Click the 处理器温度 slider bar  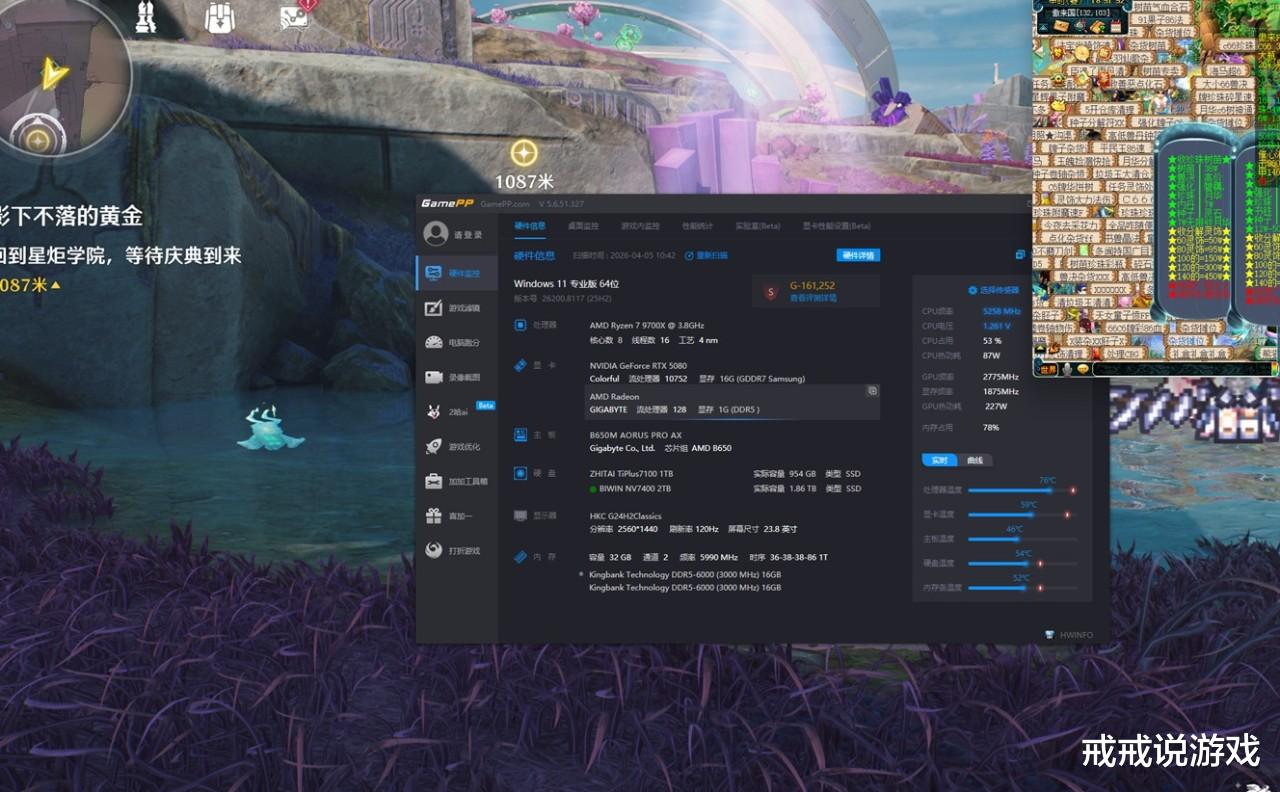tap(1021, 490)
